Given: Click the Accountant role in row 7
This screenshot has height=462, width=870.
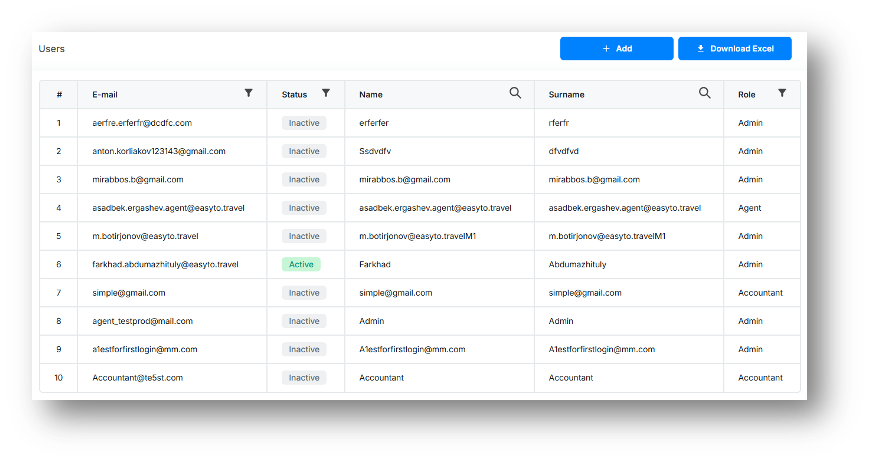Looking at the screenshot, I should [760, 293].
